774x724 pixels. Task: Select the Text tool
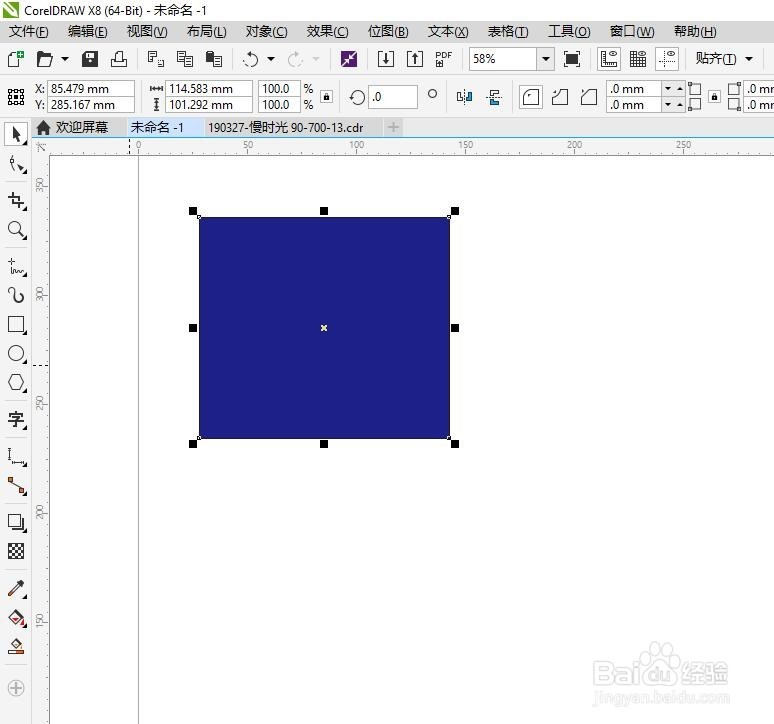(x=17, y=419)
